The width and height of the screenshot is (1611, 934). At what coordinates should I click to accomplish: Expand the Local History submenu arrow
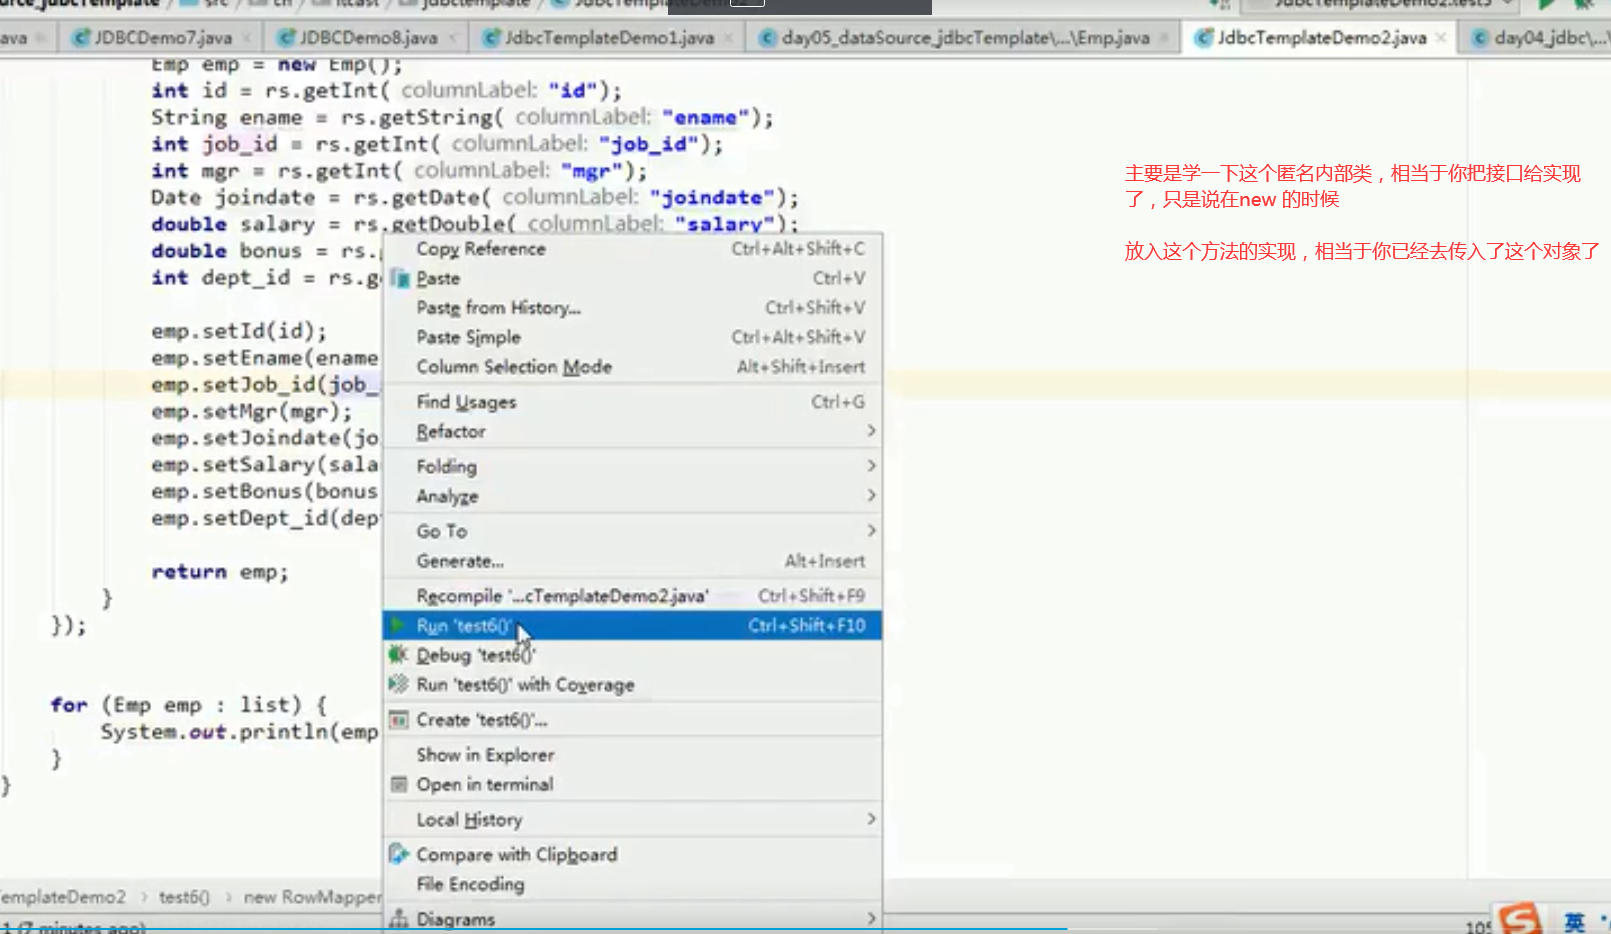coord(871,819)
